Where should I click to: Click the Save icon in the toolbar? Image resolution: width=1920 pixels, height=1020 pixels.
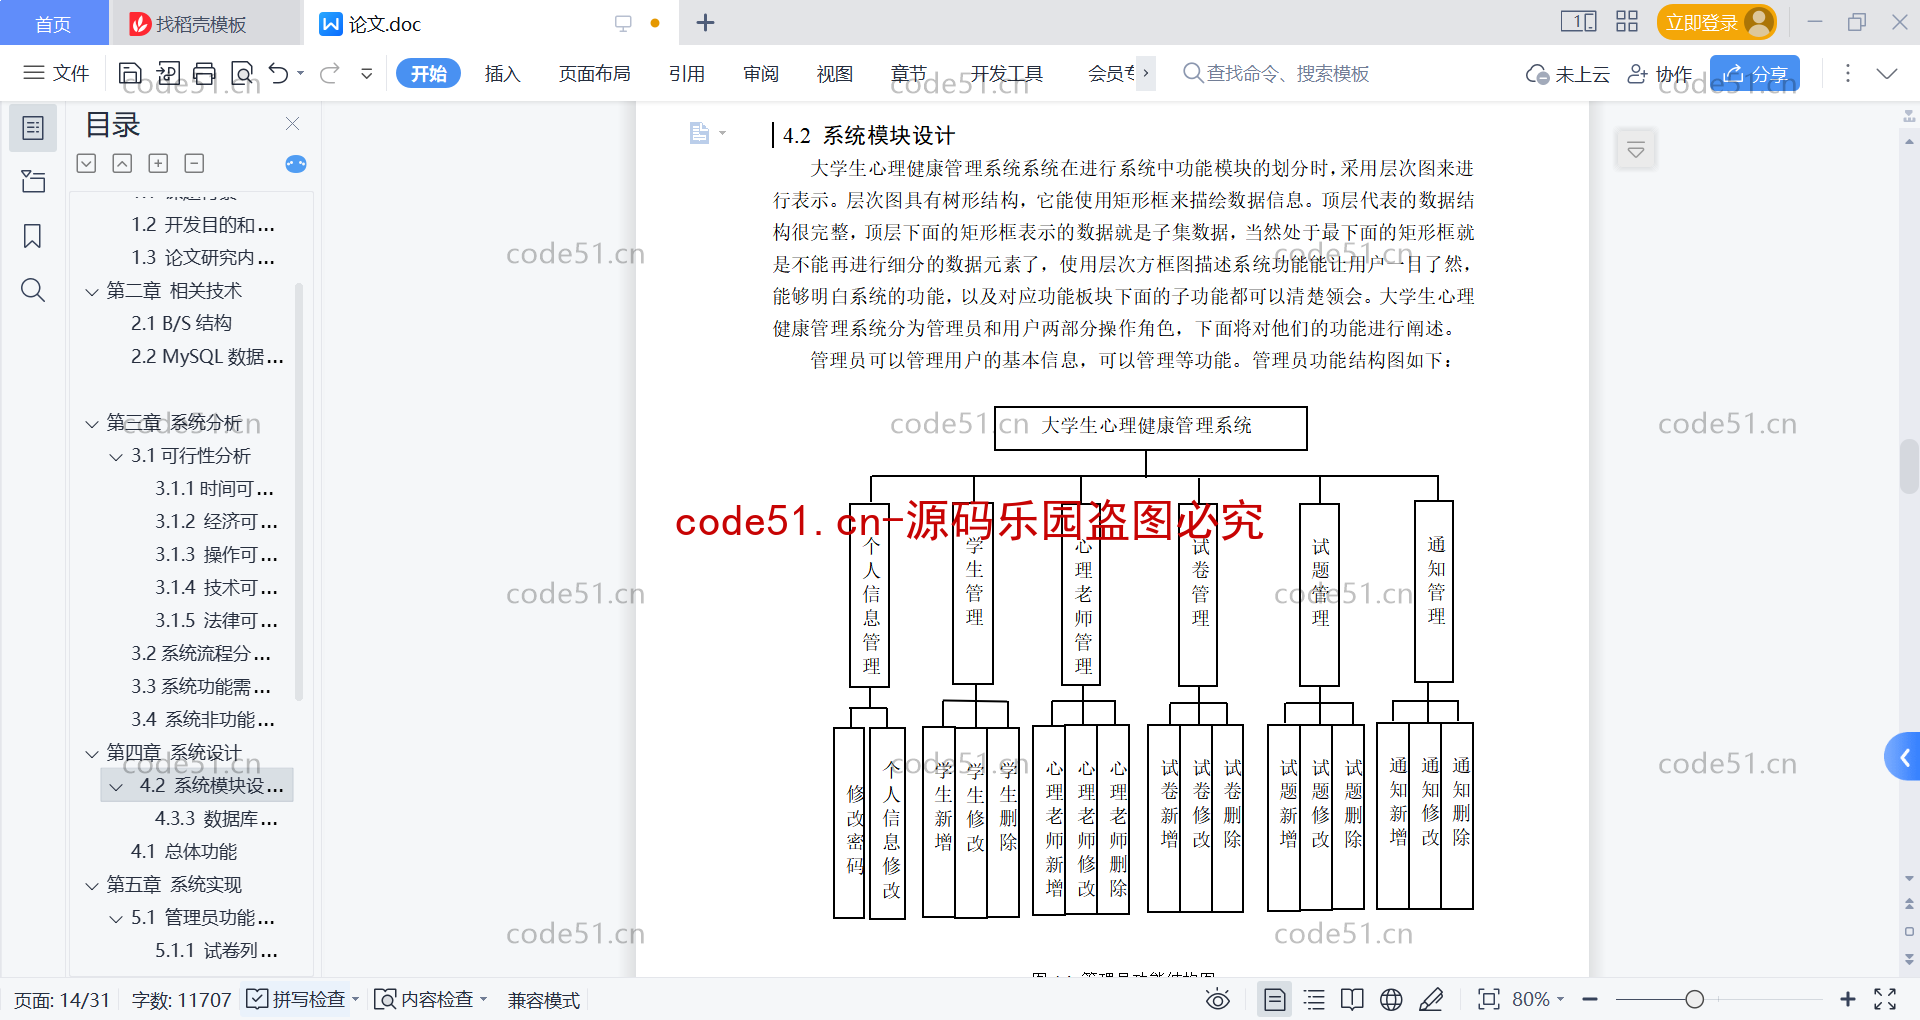coord(130,73)
